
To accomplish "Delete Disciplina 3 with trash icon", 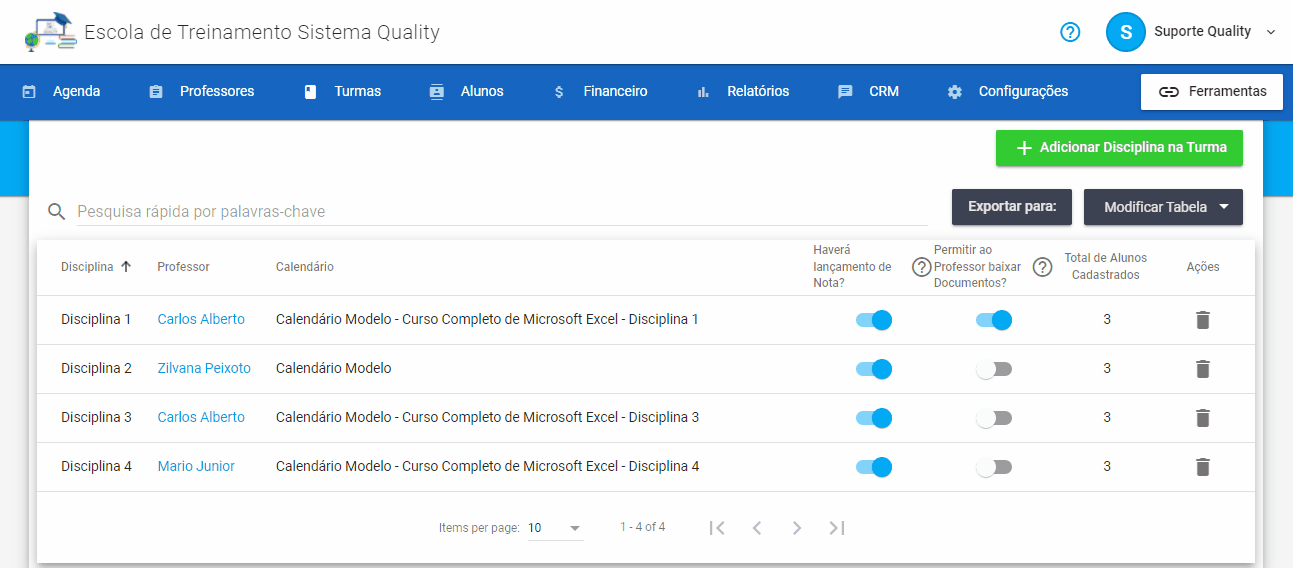I will click(x=1203, y=418).
